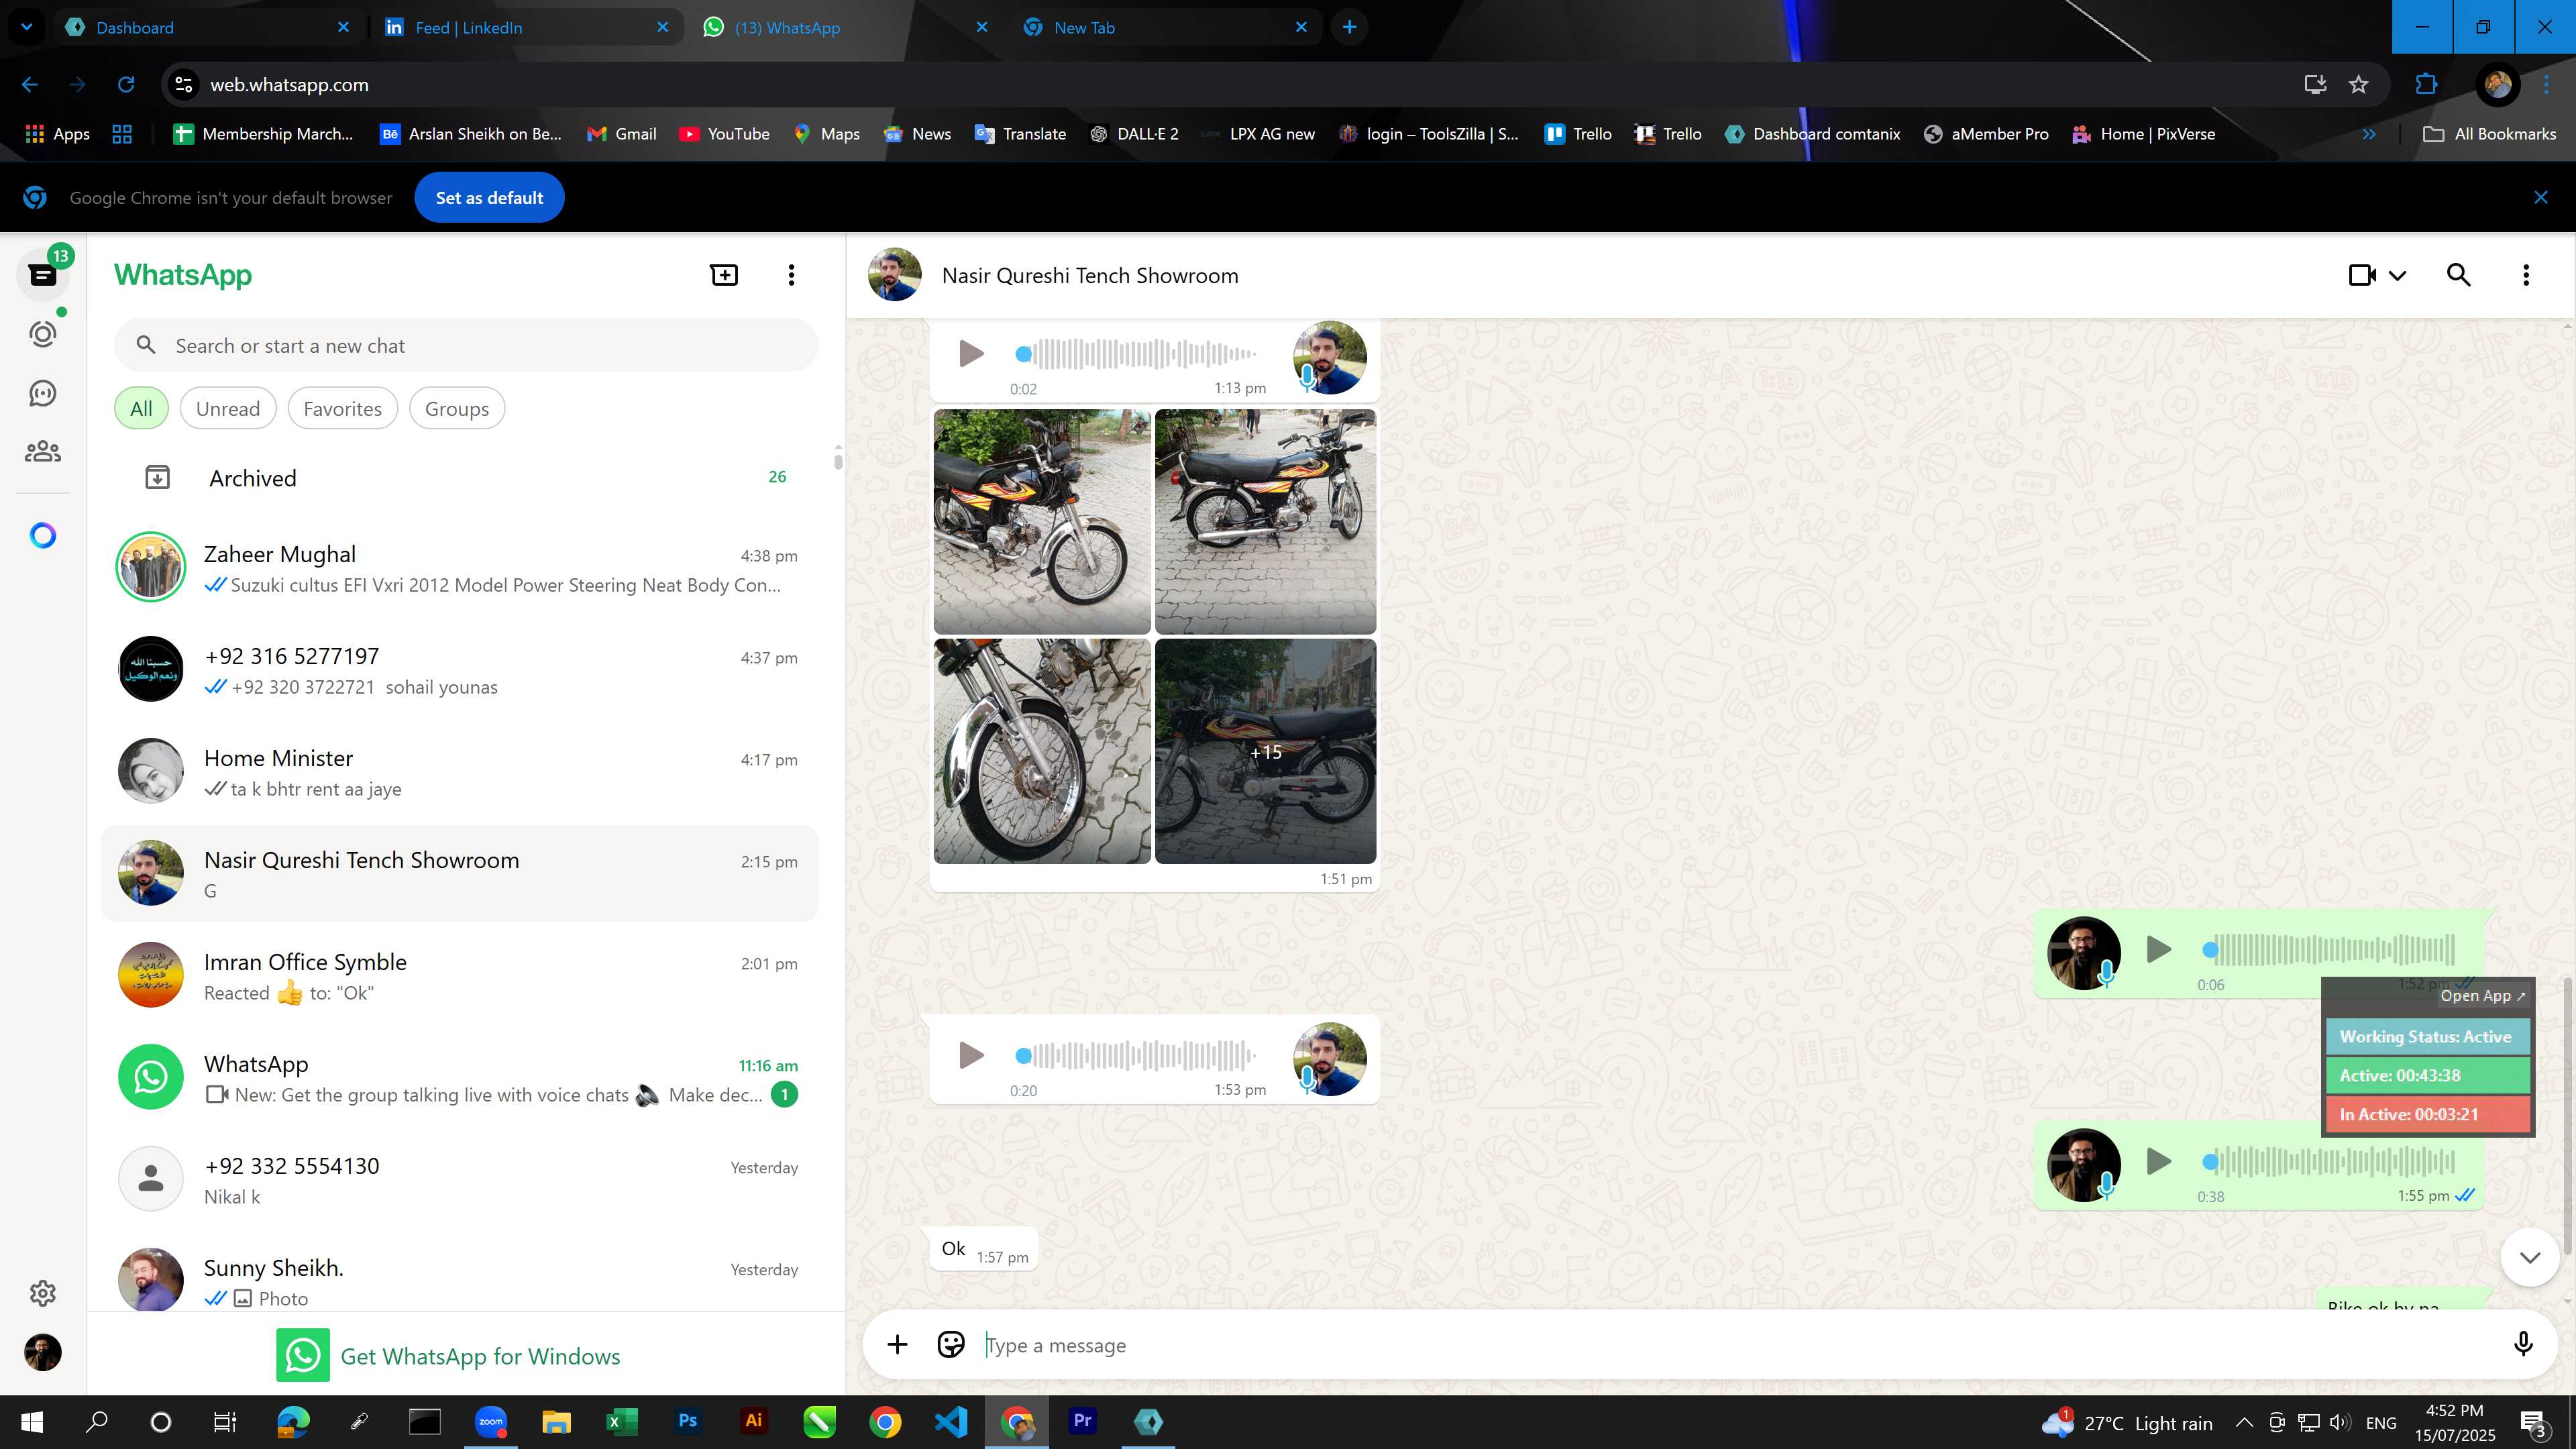Select the All chat filter
The height and width of the screenshot is (1449, 2576).
[141, 409]
